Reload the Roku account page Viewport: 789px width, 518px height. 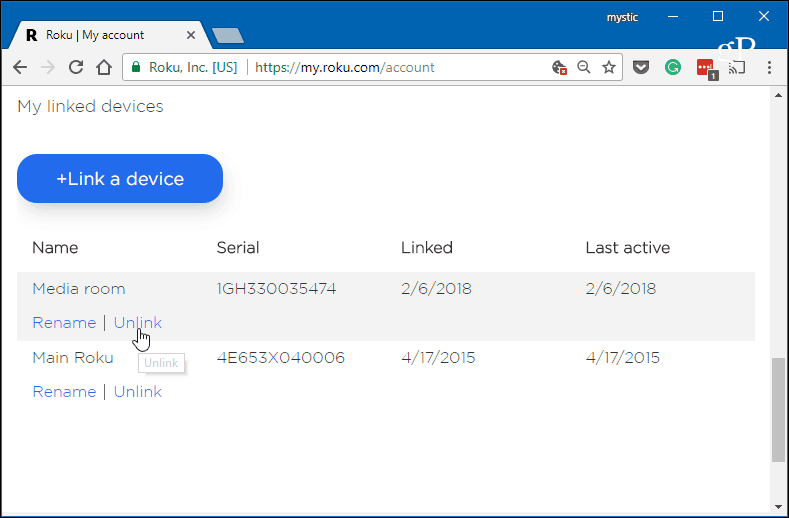pyautogui.click(x=76, y=67)
